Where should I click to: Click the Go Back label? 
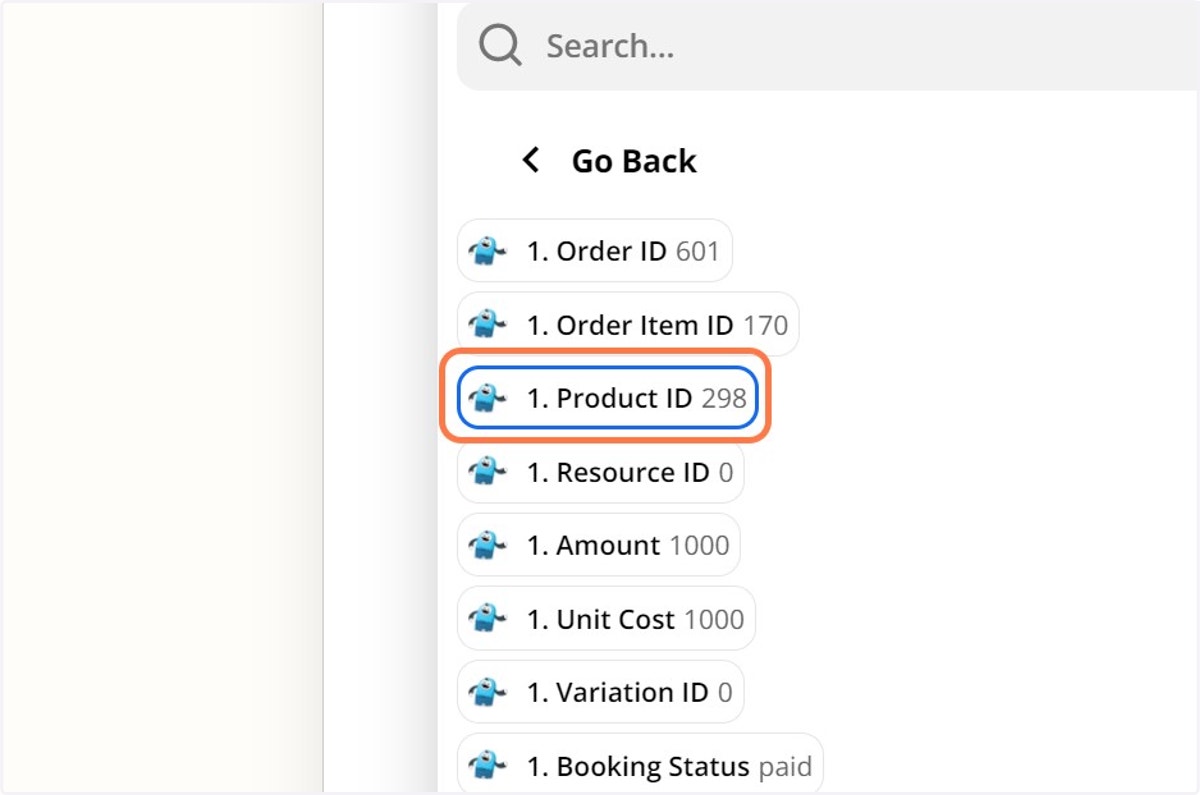[x=634, y=161]
